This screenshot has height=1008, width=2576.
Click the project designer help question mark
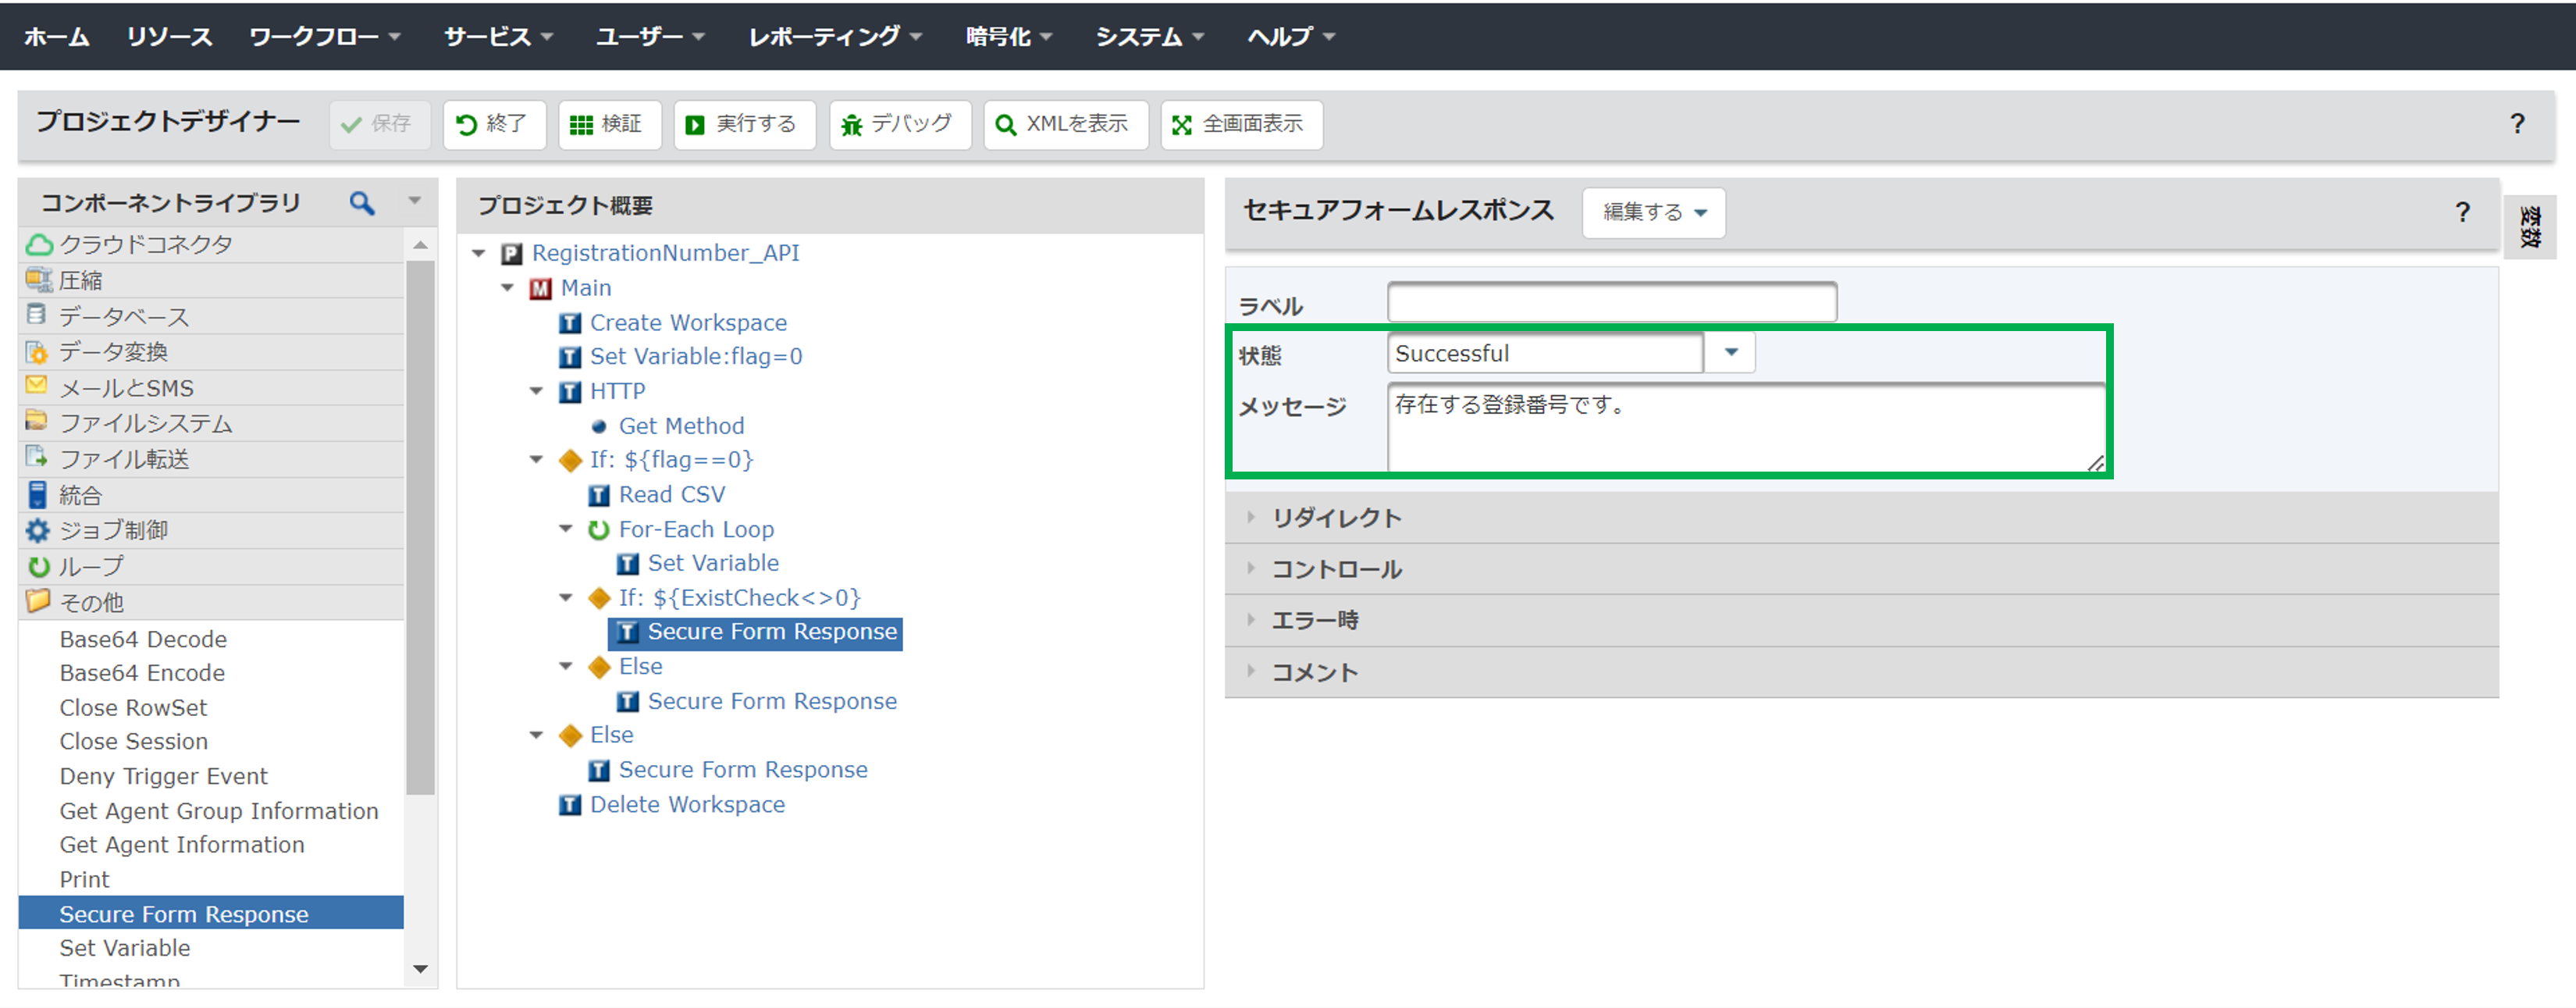[x=2517, y=124]
